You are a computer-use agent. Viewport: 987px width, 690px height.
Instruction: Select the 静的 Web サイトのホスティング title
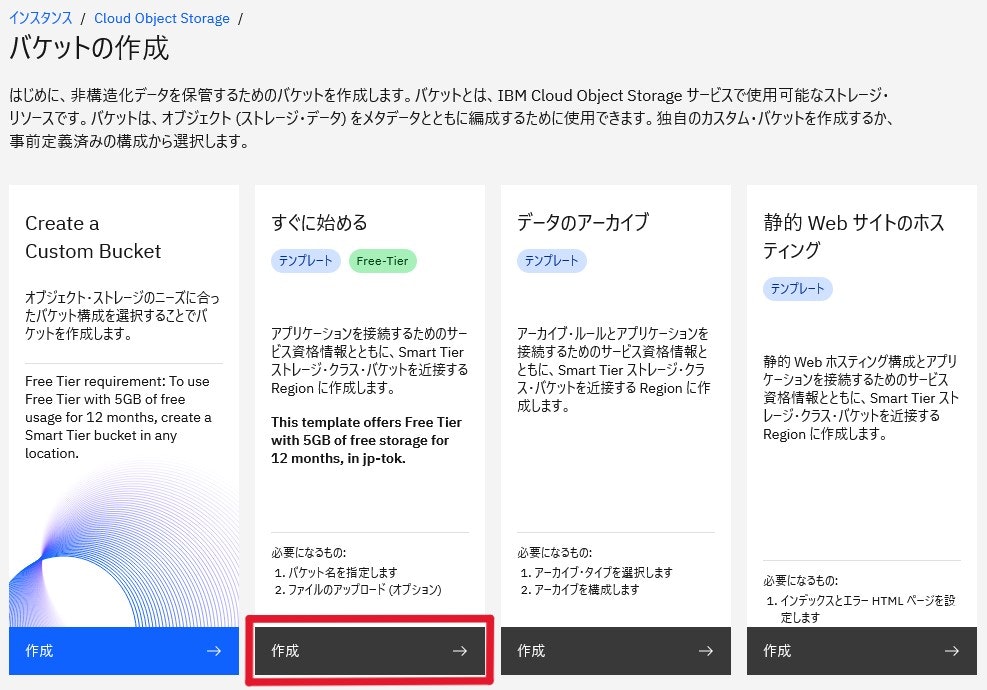point(854,236)
